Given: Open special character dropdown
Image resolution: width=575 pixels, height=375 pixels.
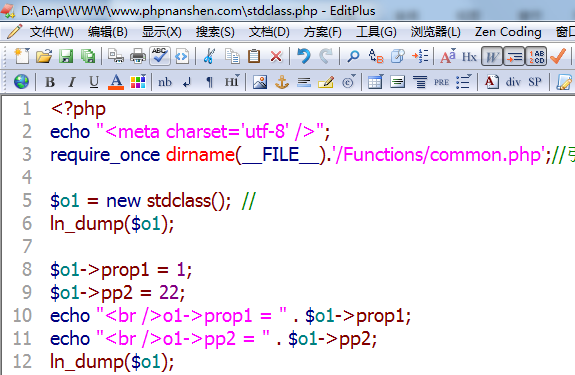Looking at the screenshot, I should [348, 82].
